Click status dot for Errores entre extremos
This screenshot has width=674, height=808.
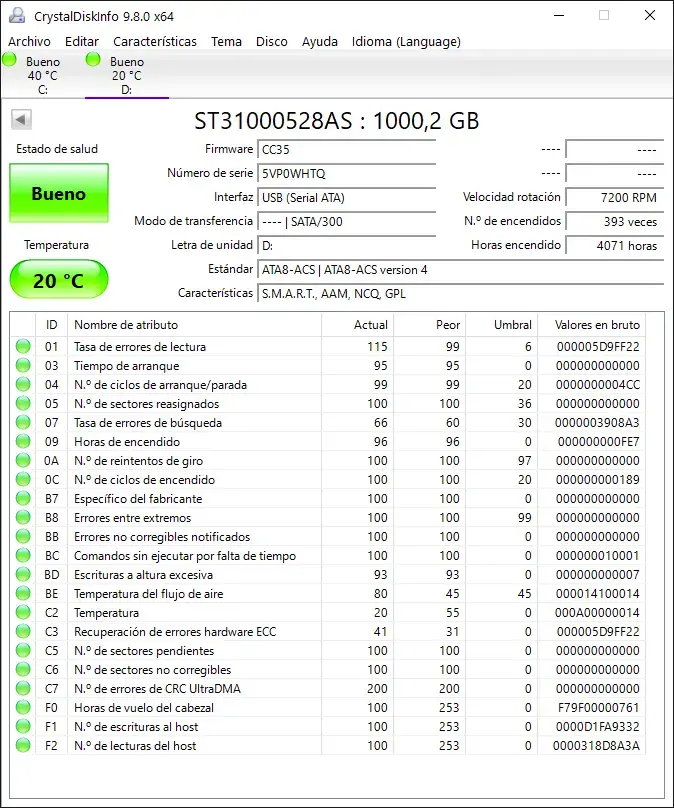(x=23, y=517)
